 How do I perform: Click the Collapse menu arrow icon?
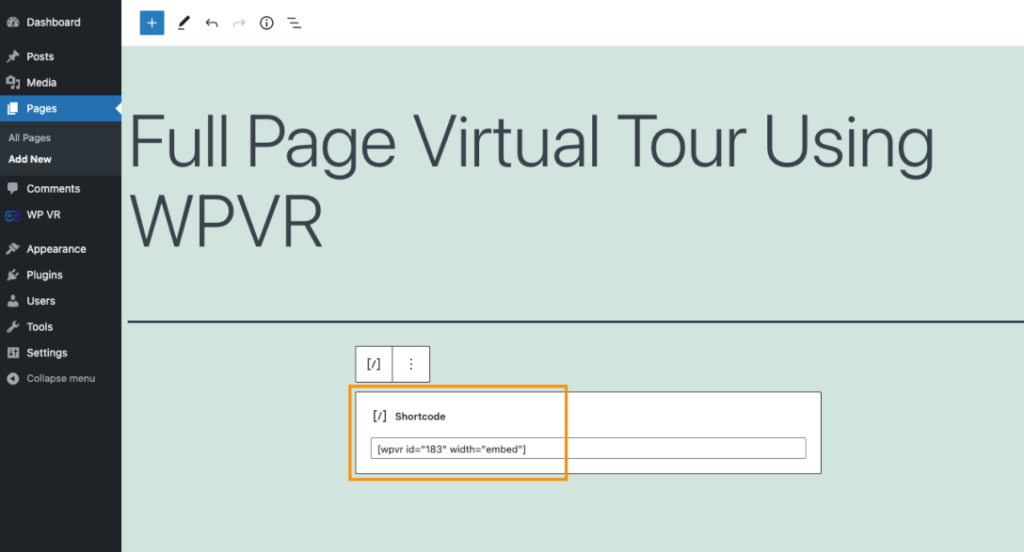click(x=13, y=378)
